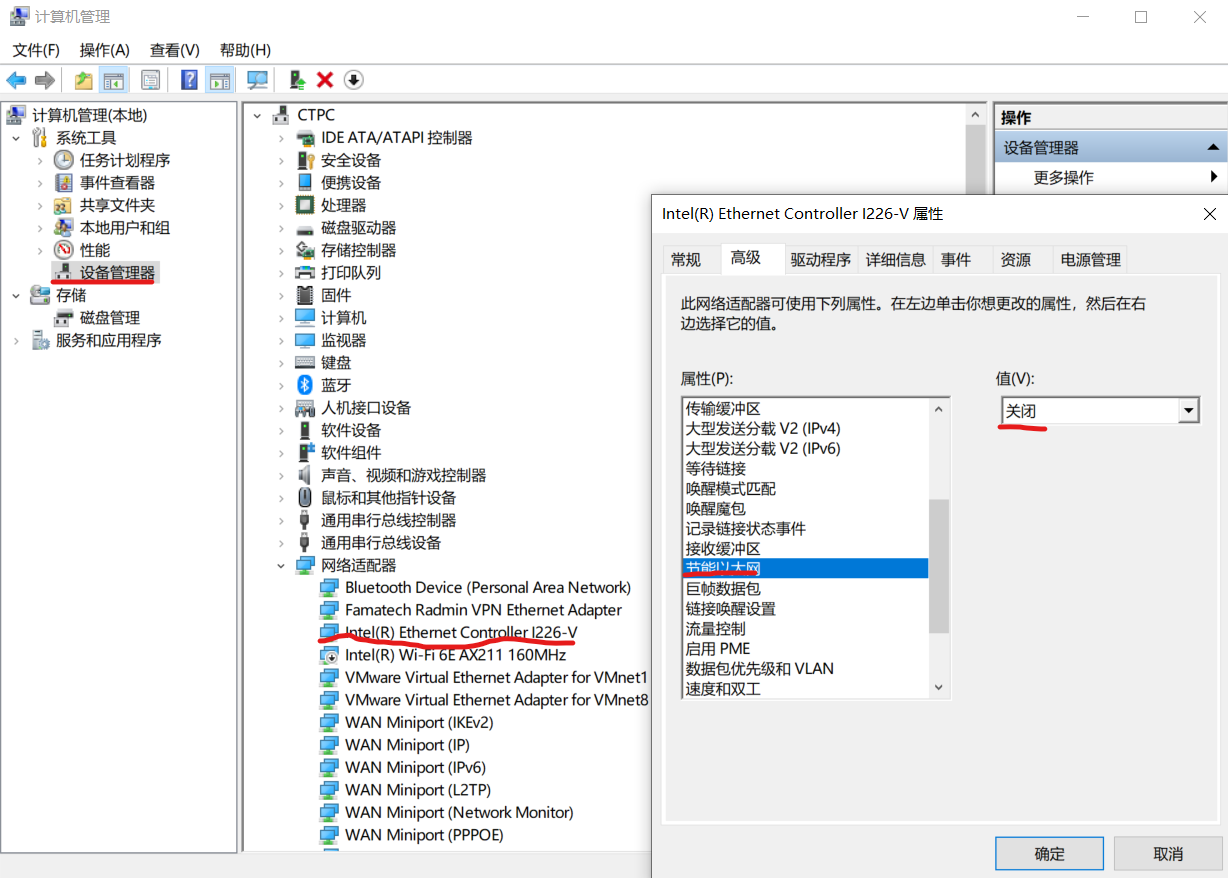Open the 值(V) dropdown showing 关闭

[x=1188, y=410]
